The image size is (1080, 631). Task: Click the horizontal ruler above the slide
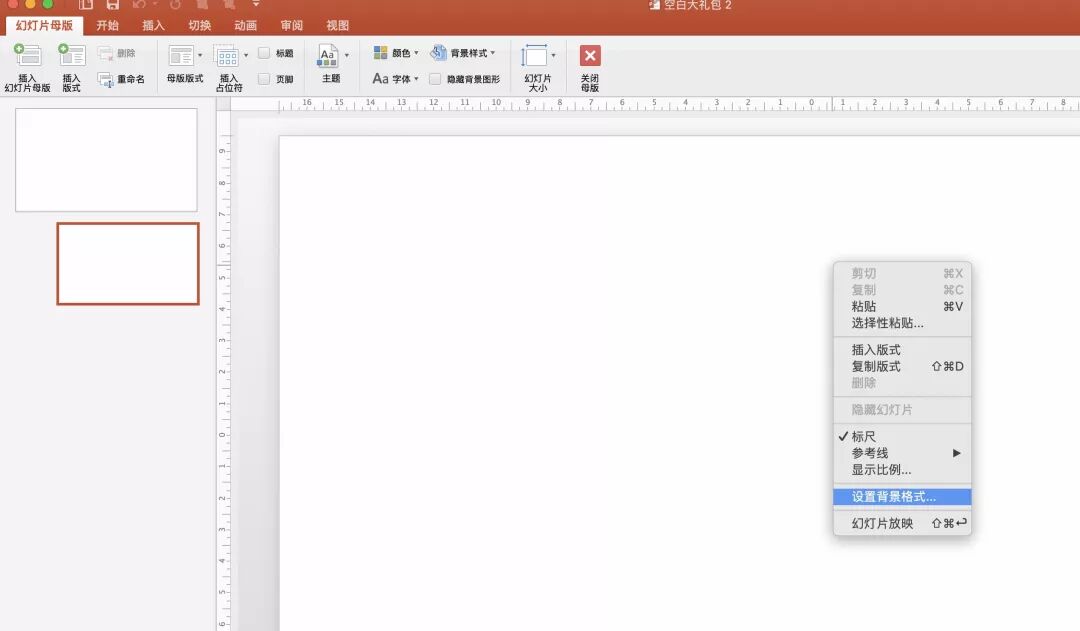pos(655,104)
